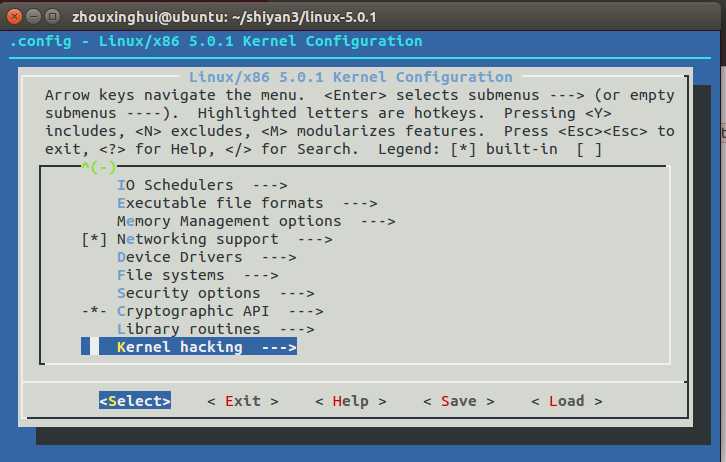Viewport: 726px width, 462px height.
Task: Minimize the terminal window
Action: click(x=34, y=17)
